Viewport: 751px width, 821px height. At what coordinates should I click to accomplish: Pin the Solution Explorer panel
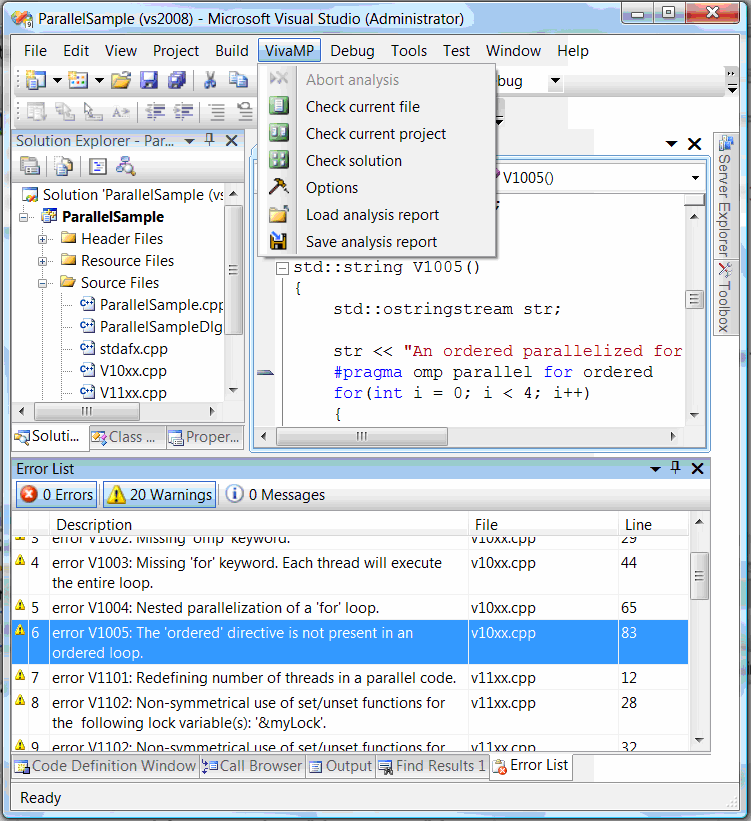pyautogui.click(x=209, y=140)
